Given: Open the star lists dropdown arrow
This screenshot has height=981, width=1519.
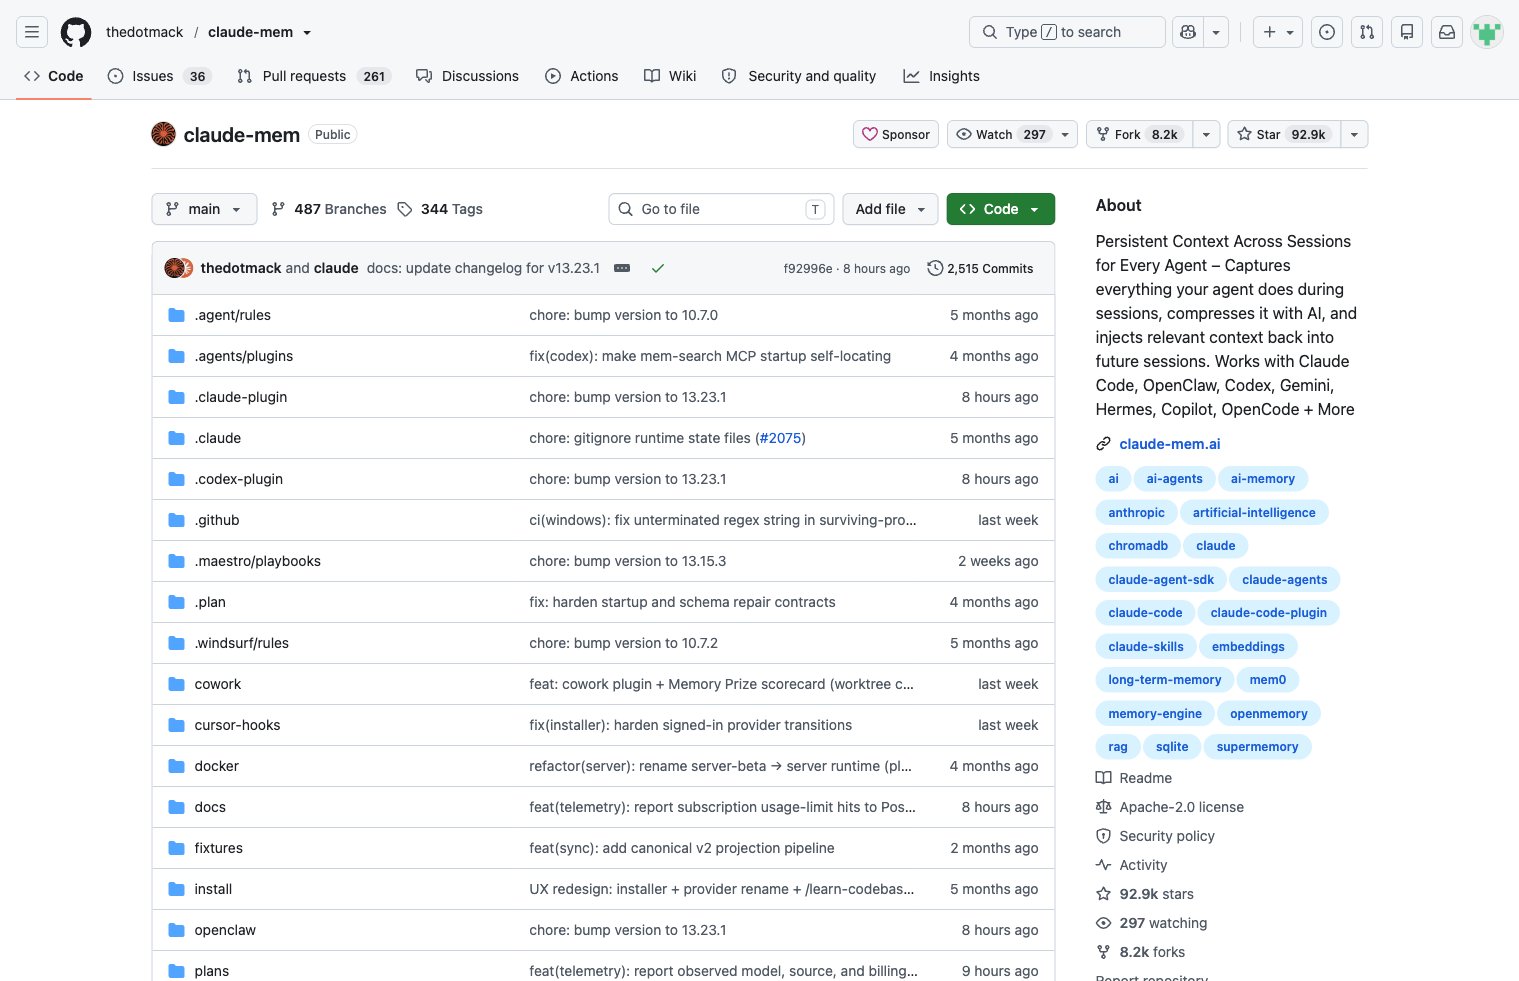Looking at the screenshot, I should [x=1354, y=134].
